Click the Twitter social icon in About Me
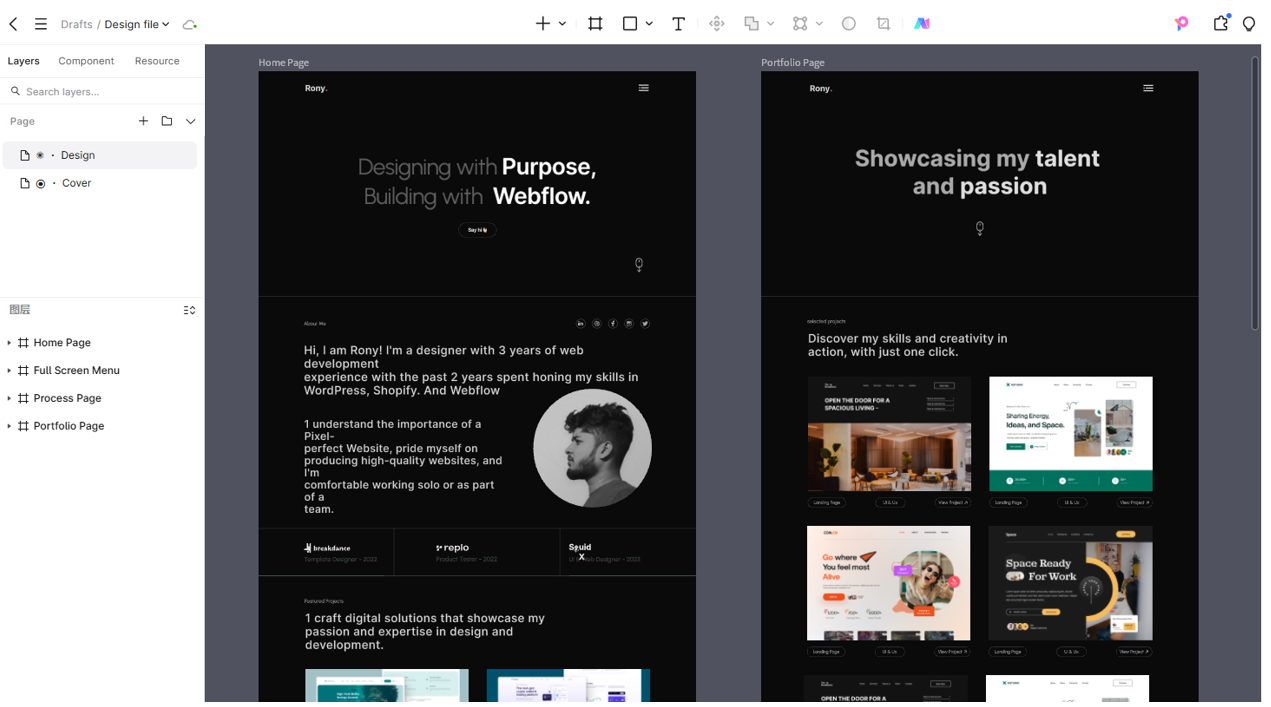 (x=645, y=324)
